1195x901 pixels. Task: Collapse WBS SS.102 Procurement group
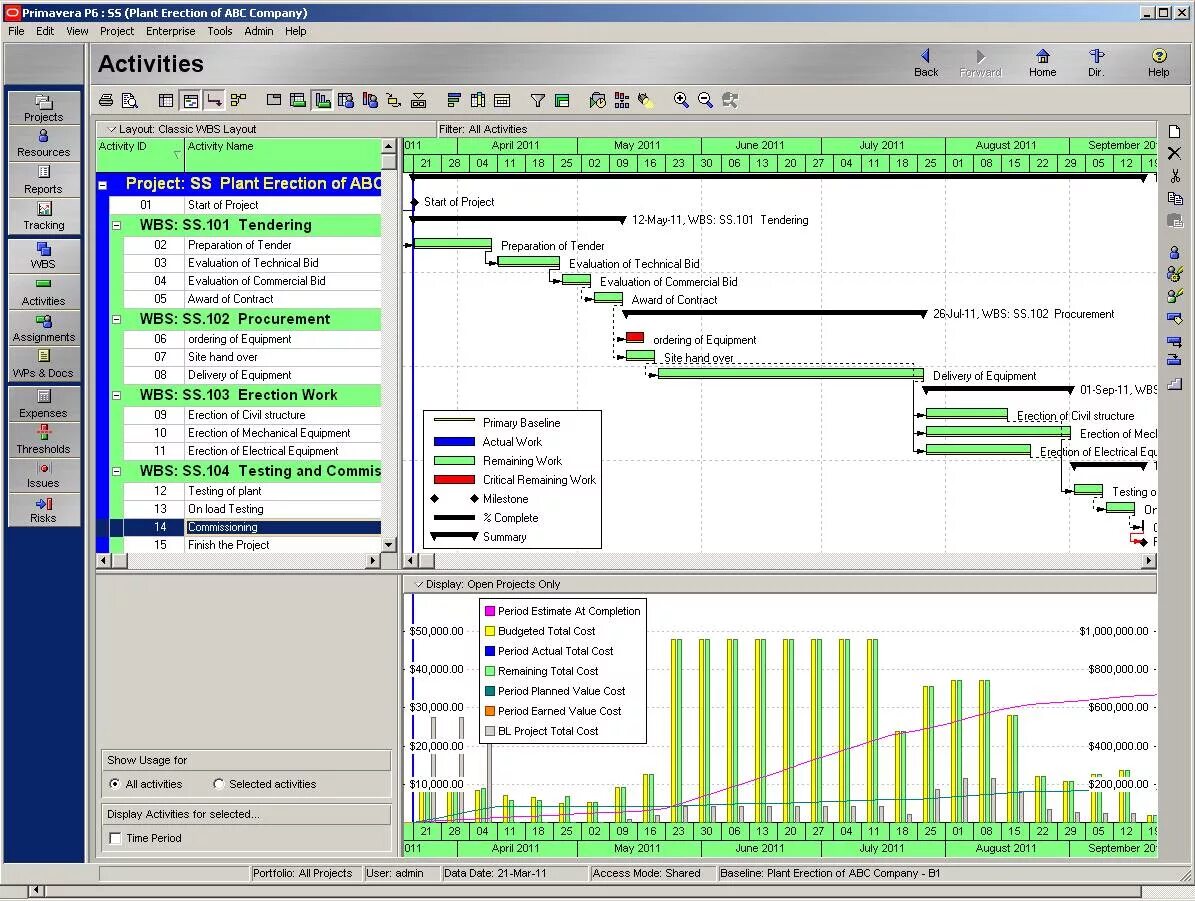click(117, 319)
